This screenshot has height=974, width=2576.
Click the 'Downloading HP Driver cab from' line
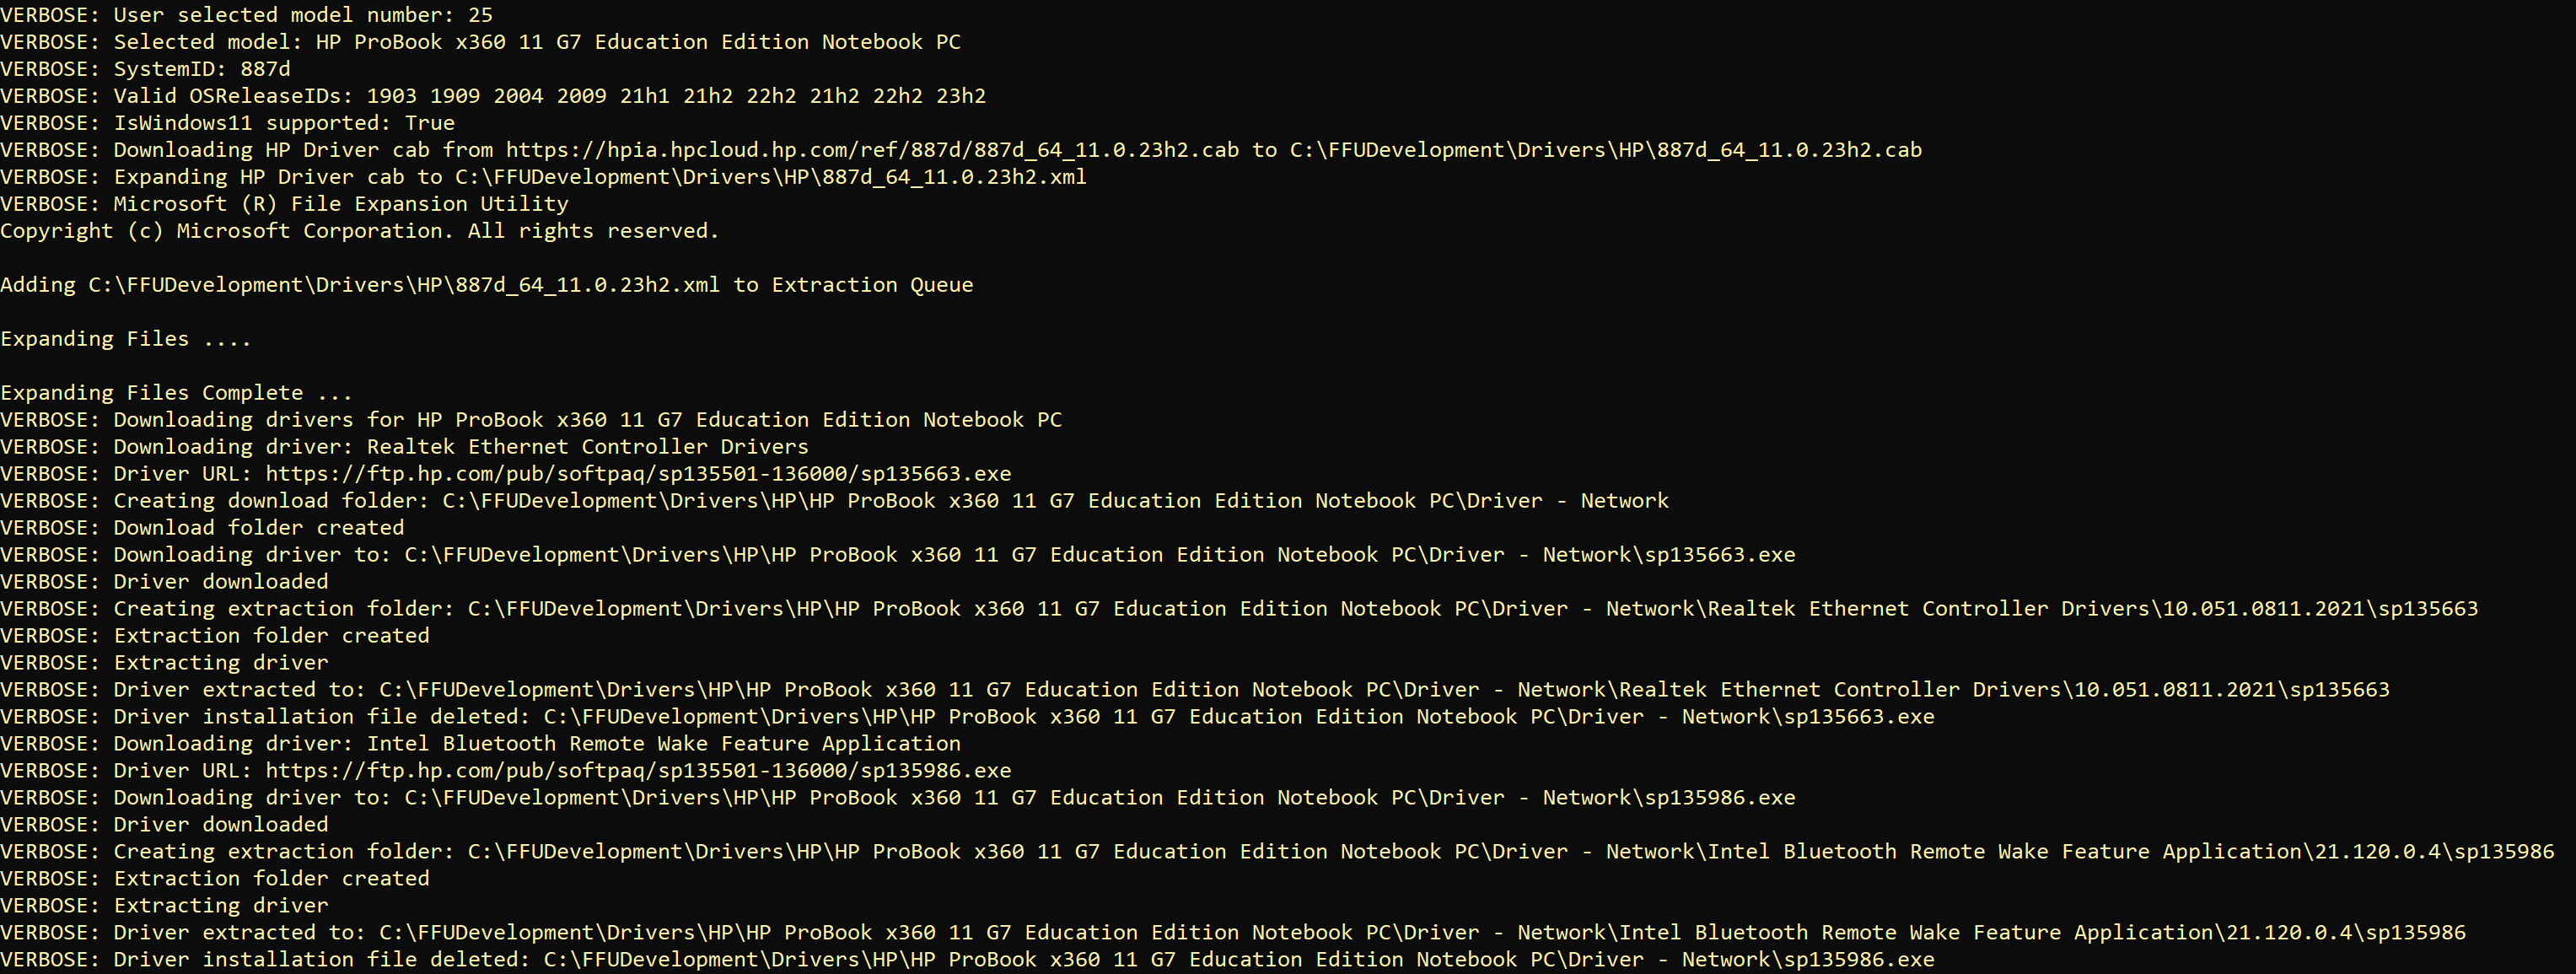(x=961, y=150)
